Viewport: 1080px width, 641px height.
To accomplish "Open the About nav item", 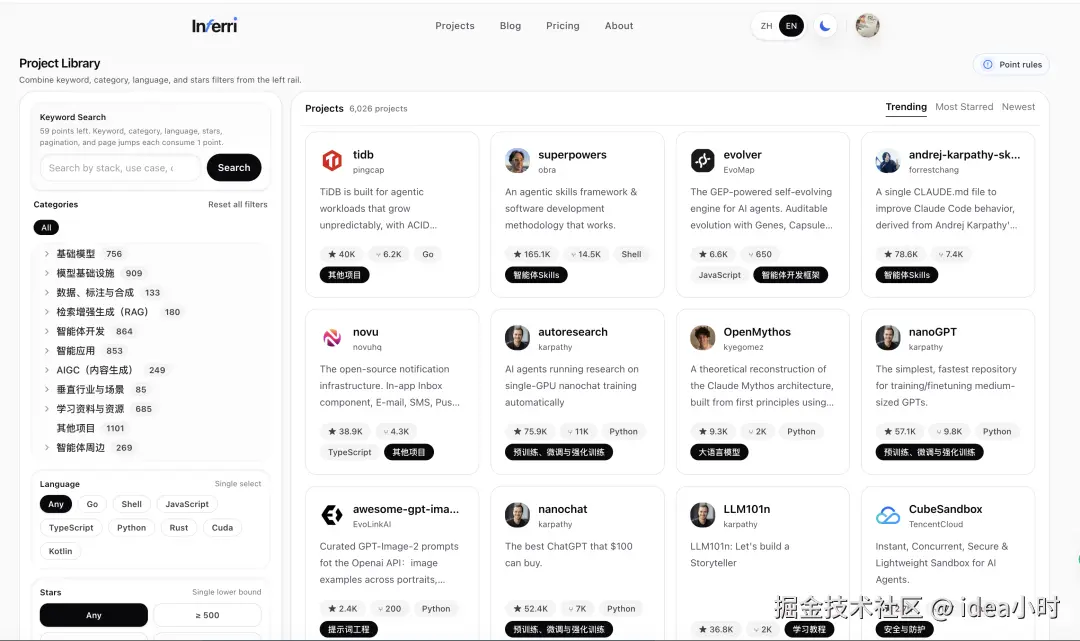I will pos(619,25).
